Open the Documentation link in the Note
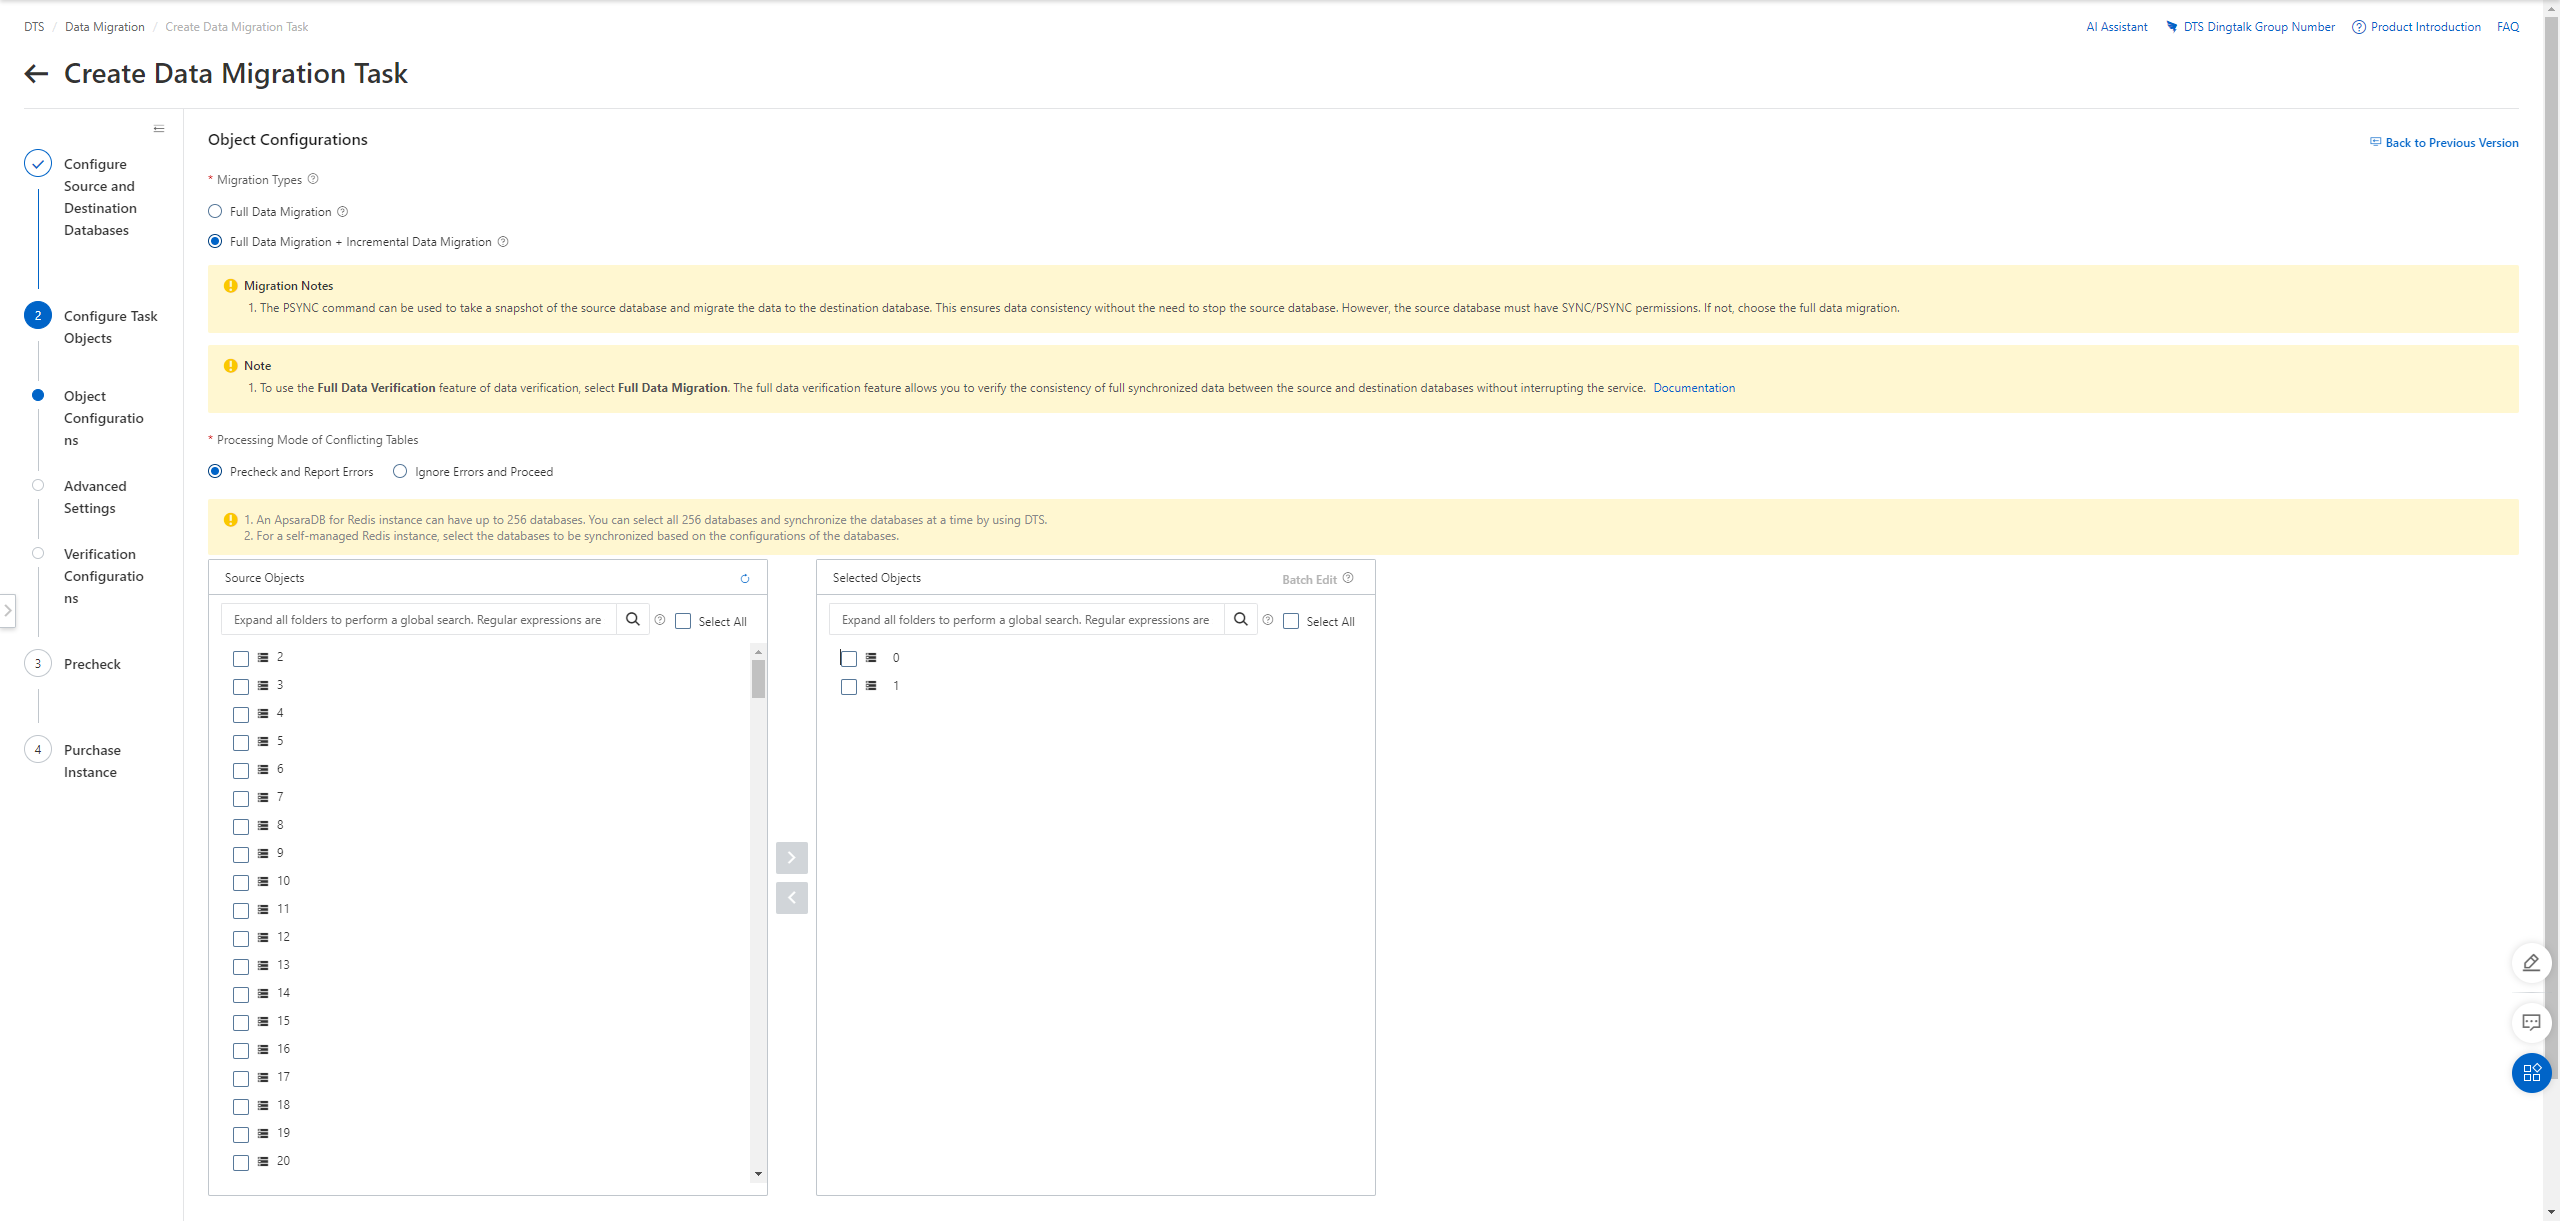Viewport: 2560px width, 1221px height. [x=1693, y=388]
